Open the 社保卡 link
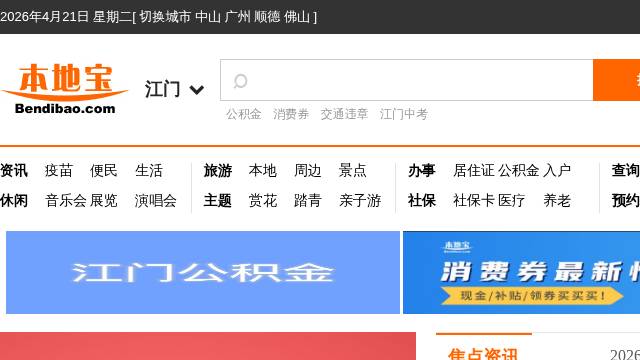Screen dimensions: 640x360 [474, 200]
